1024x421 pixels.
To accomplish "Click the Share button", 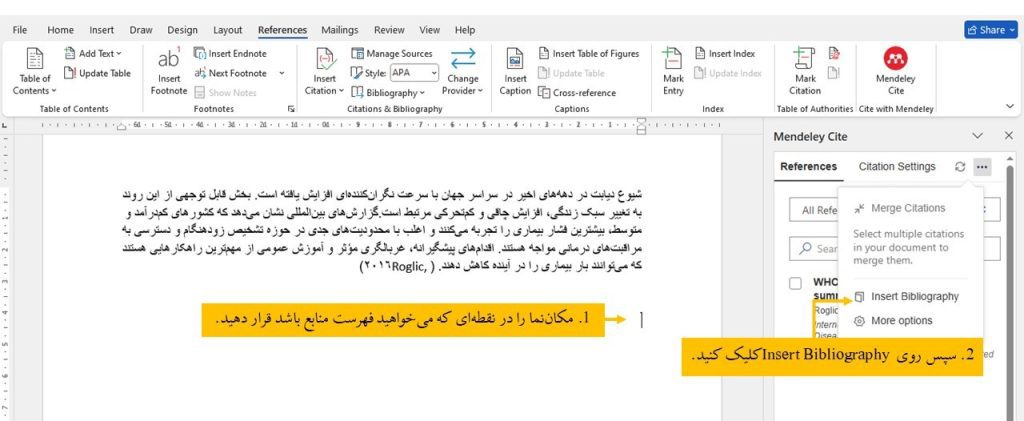I will click(990, 30).
